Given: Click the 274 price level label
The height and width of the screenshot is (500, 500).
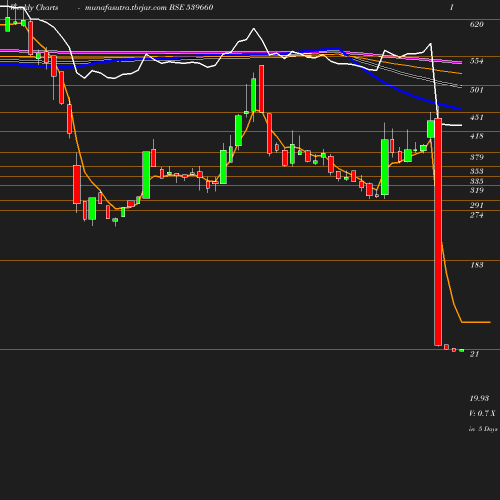Looking at the screenshot, I should click(476, 215).
